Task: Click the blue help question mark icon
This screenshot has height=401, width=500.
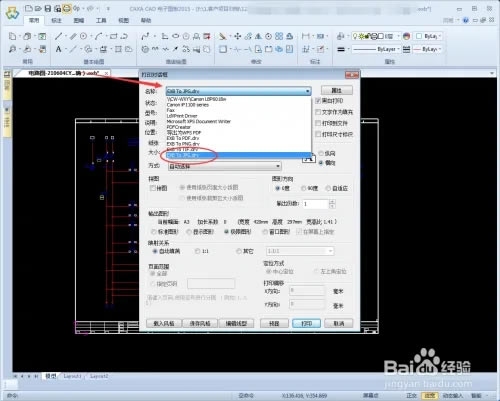Action: click(x=466, y=20)
